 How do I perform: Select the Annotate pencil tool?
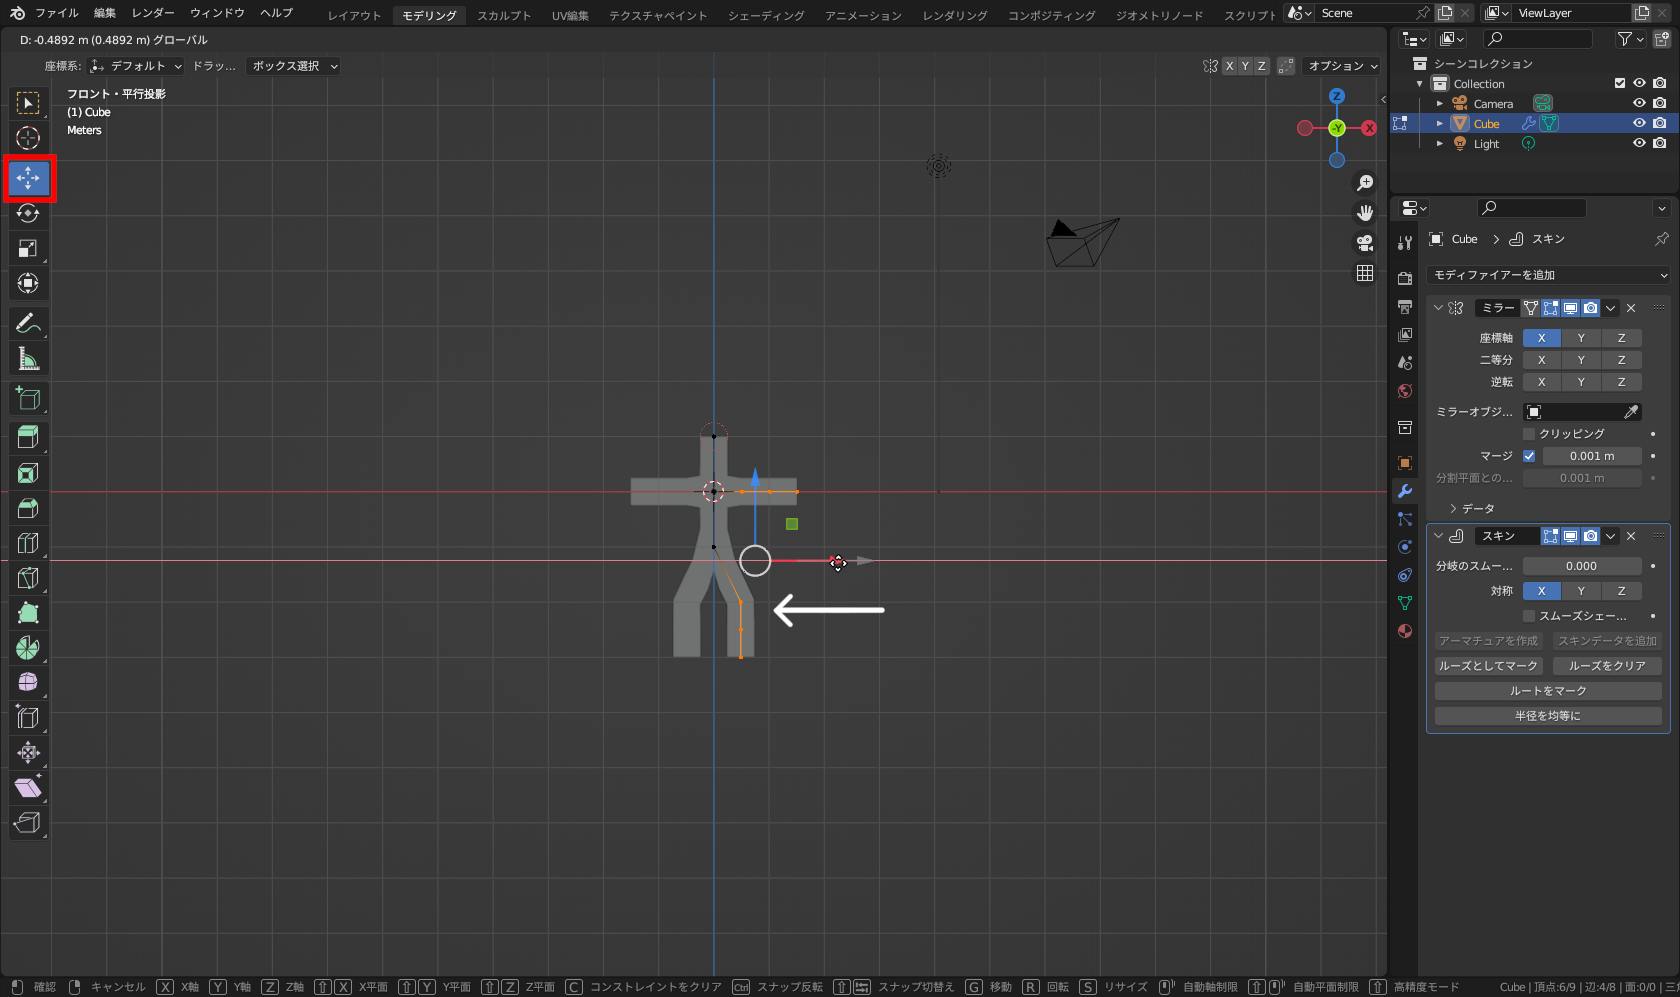pos(28,323)
